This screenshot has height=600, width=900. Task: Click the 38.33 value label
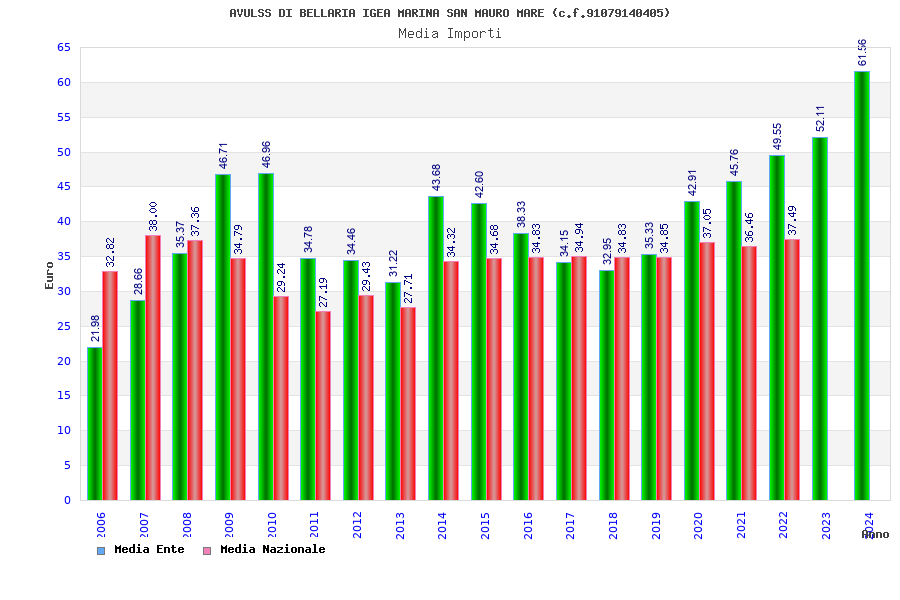[521, 214]
